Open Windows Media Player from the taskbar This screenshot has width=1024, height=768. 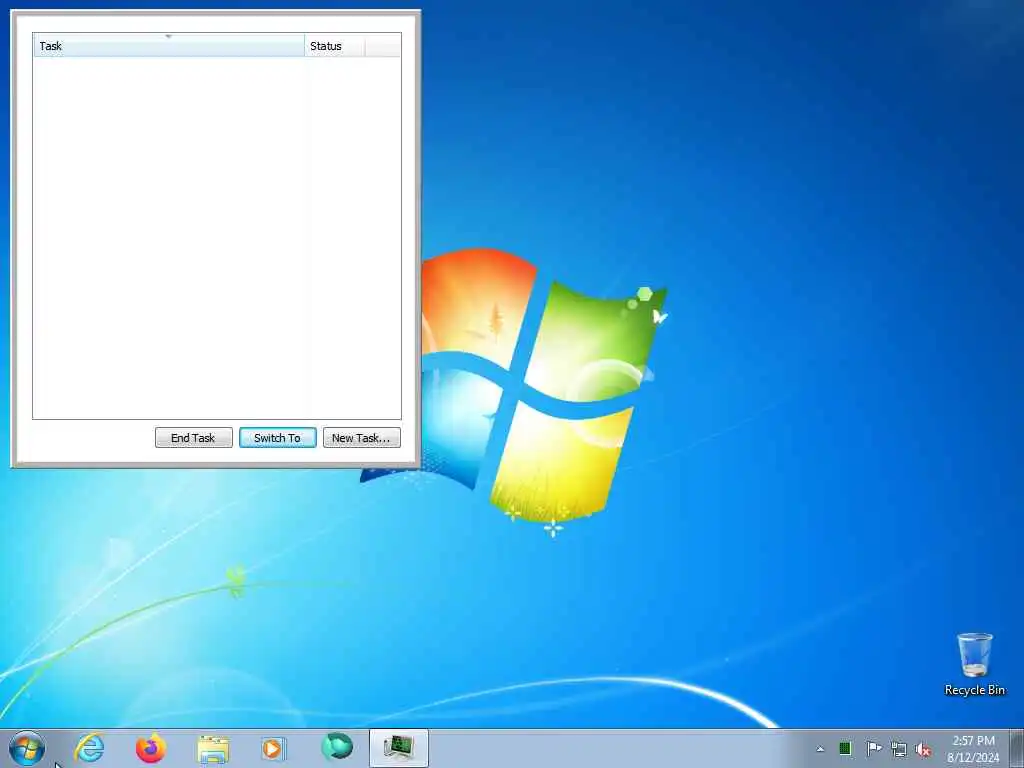pyautogui.click(x=274, y=748)
